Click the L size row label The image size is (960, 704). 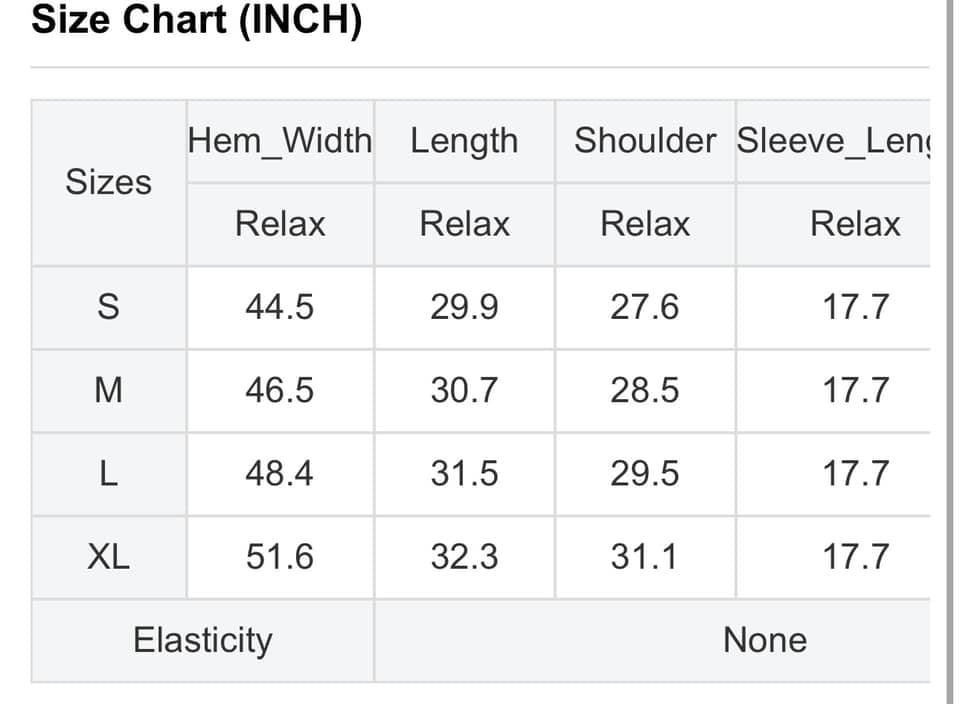point(108,474)
